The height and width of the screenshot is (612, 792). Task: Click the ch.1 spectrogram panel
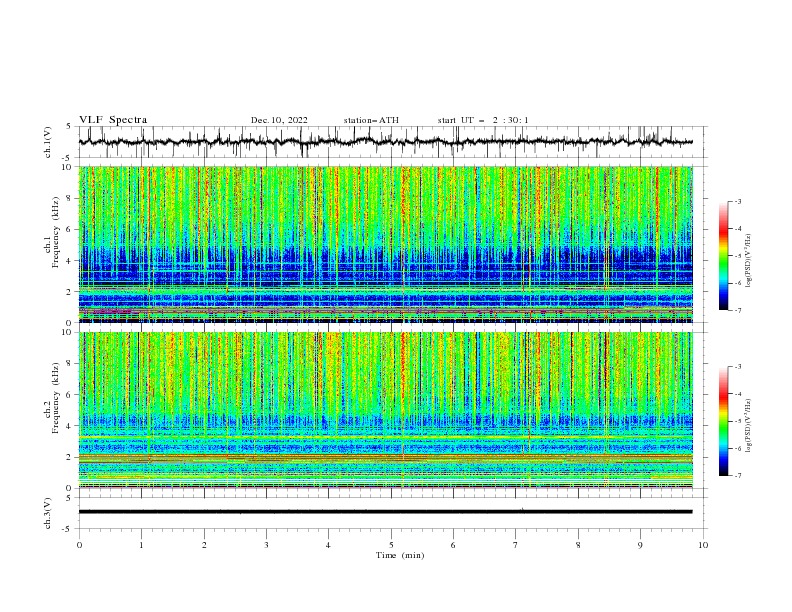385,244
